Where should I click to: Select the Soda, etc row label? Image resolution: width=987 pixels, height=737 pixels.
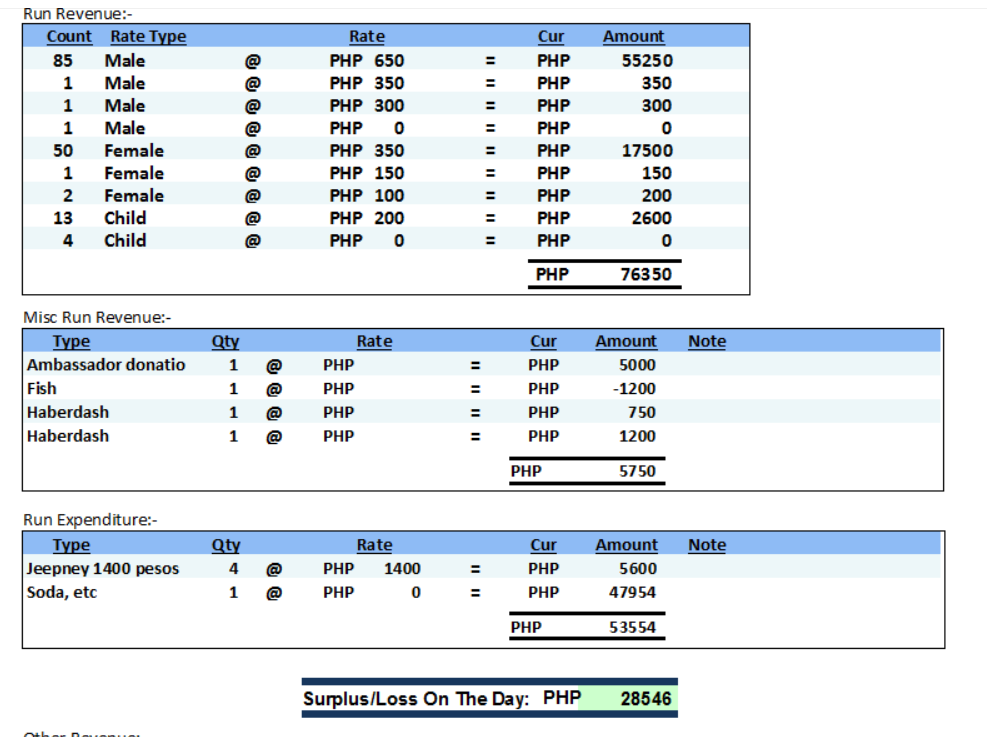[x=62, y=592]
